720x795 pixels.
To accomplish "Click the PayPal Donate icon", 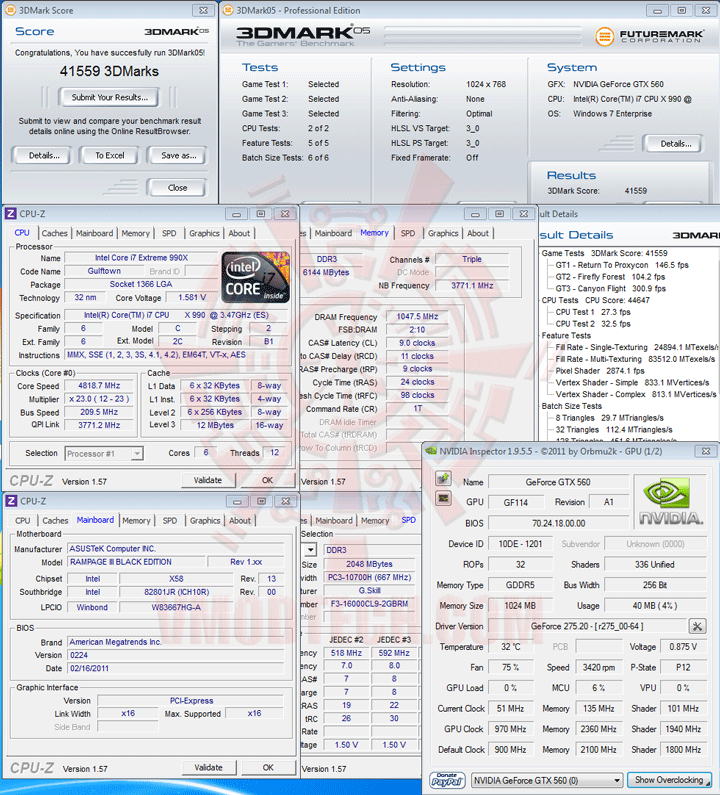I will 447,780.
